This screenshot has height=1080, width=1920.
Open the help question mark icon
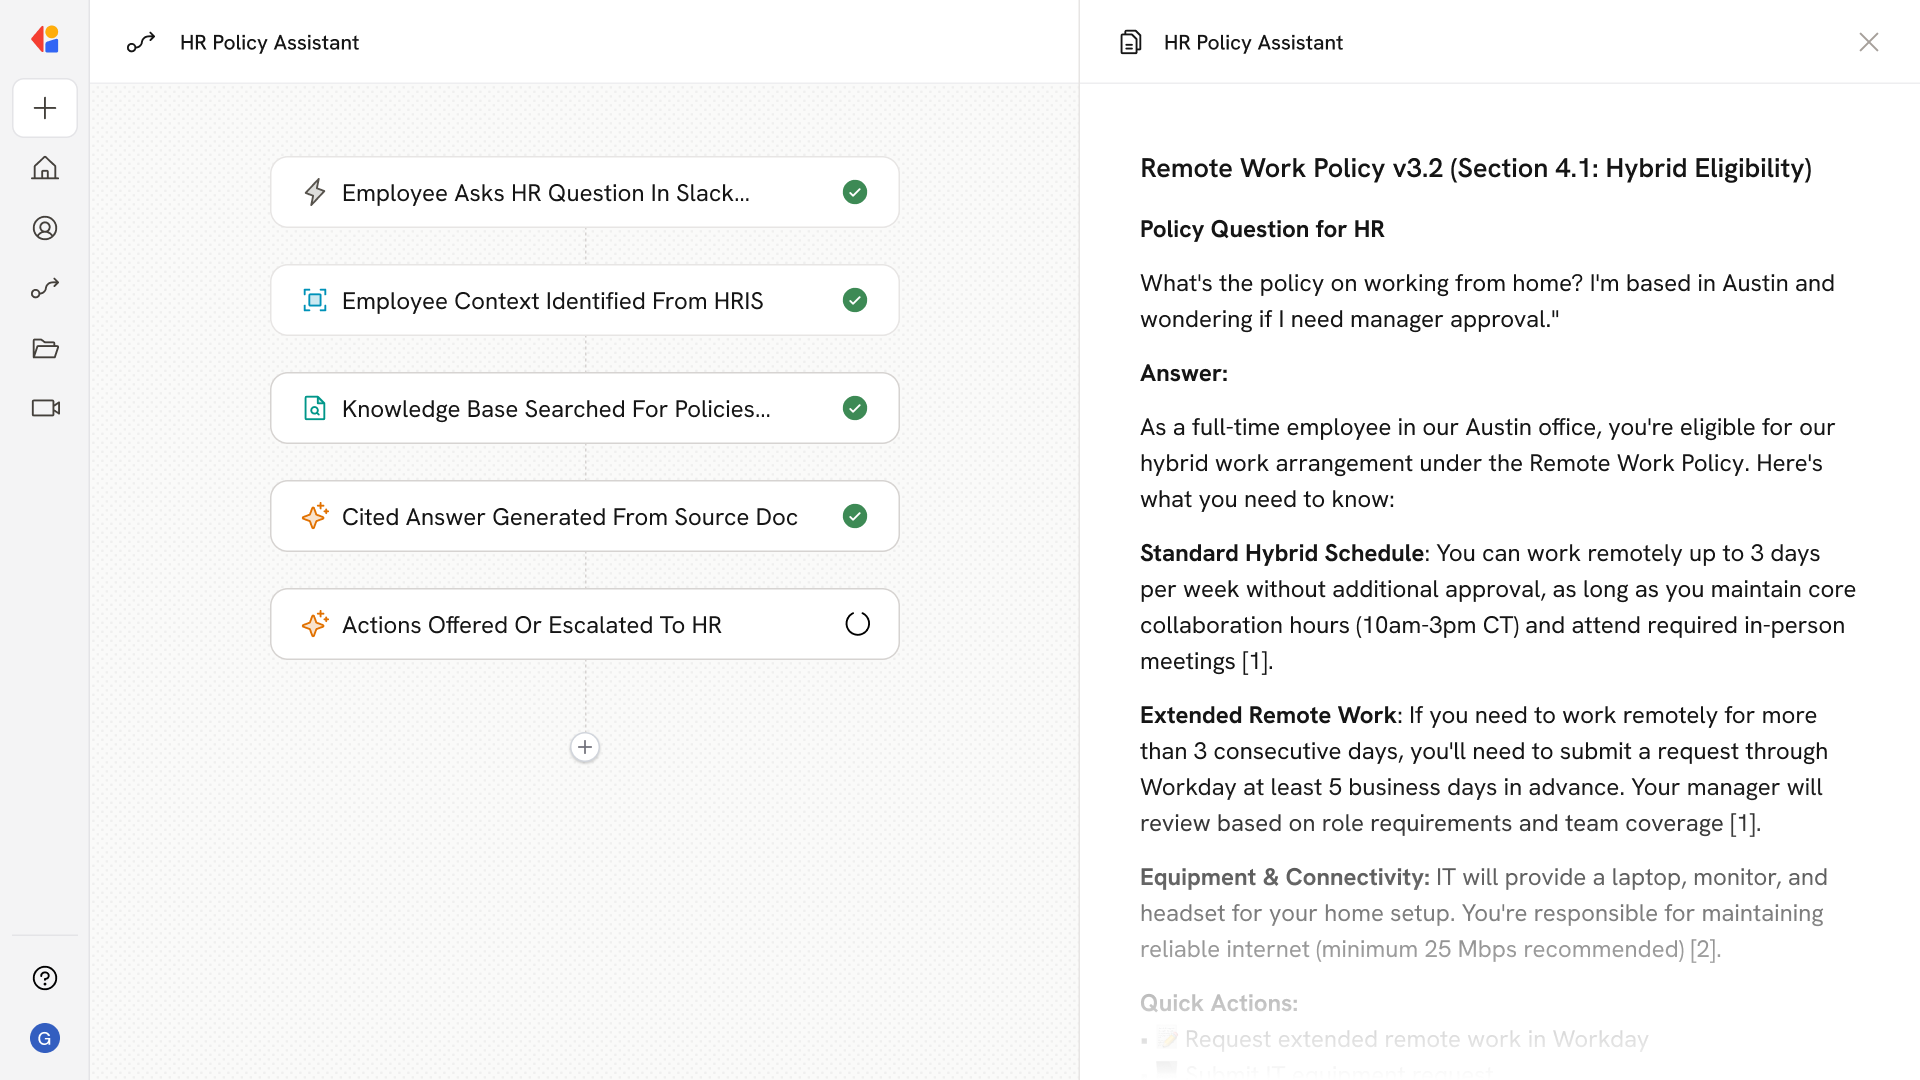click(x=45, y=978)
